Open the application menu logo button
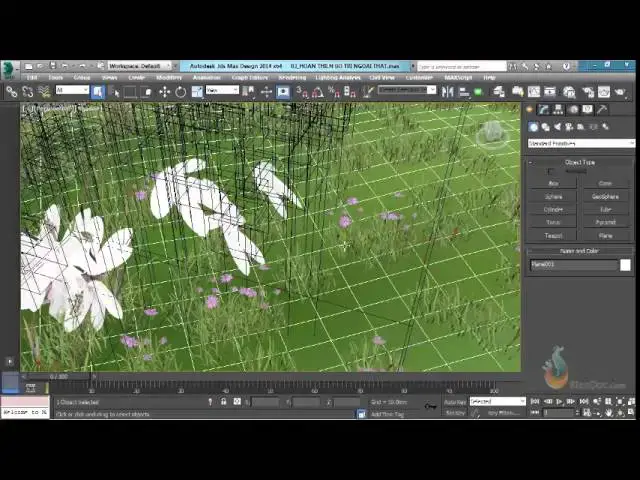The height and width of the screenshot is (480, 640). [x=8, y=70]
